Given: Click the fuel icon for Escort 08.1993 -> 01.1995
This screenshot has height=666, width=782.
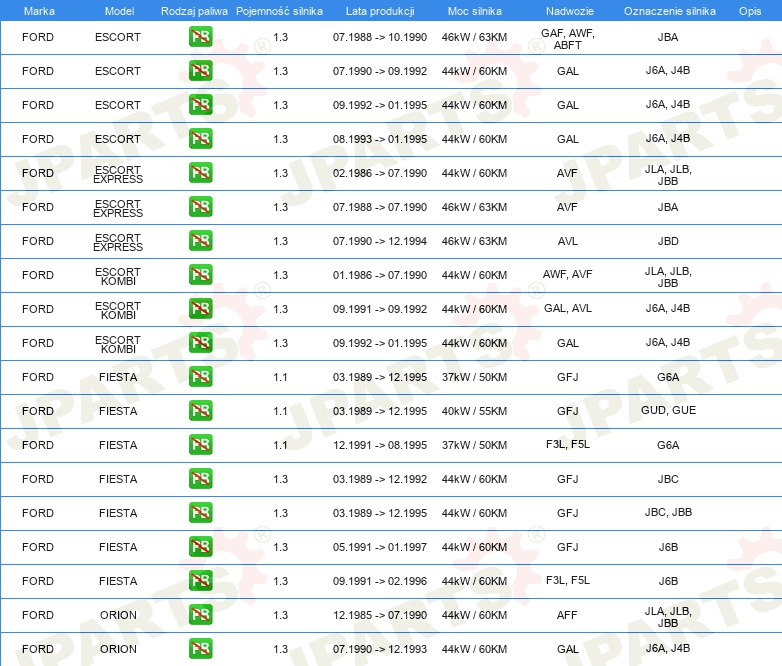Looking at the screenshot, I should point(200,139).
